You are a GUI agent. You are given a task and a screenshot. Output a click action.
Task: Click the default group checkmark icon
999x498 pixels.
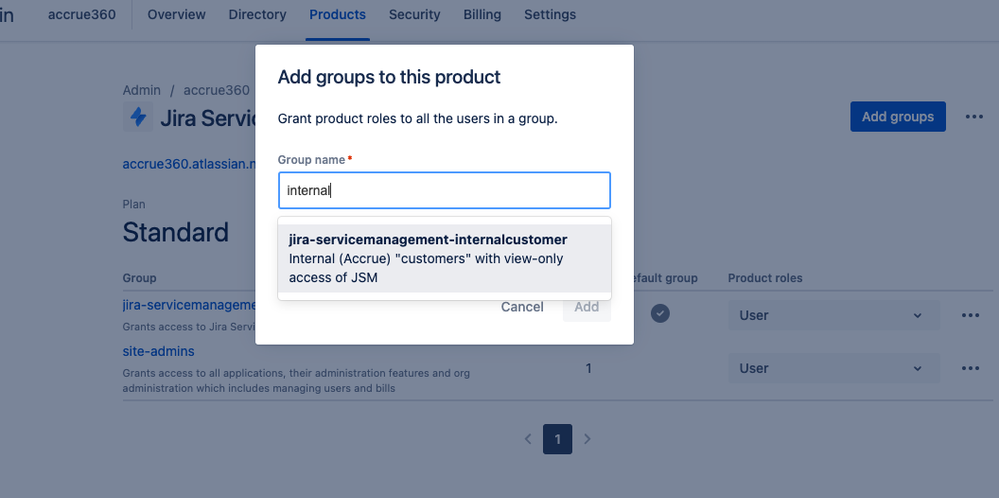click(x=660, y=313)
